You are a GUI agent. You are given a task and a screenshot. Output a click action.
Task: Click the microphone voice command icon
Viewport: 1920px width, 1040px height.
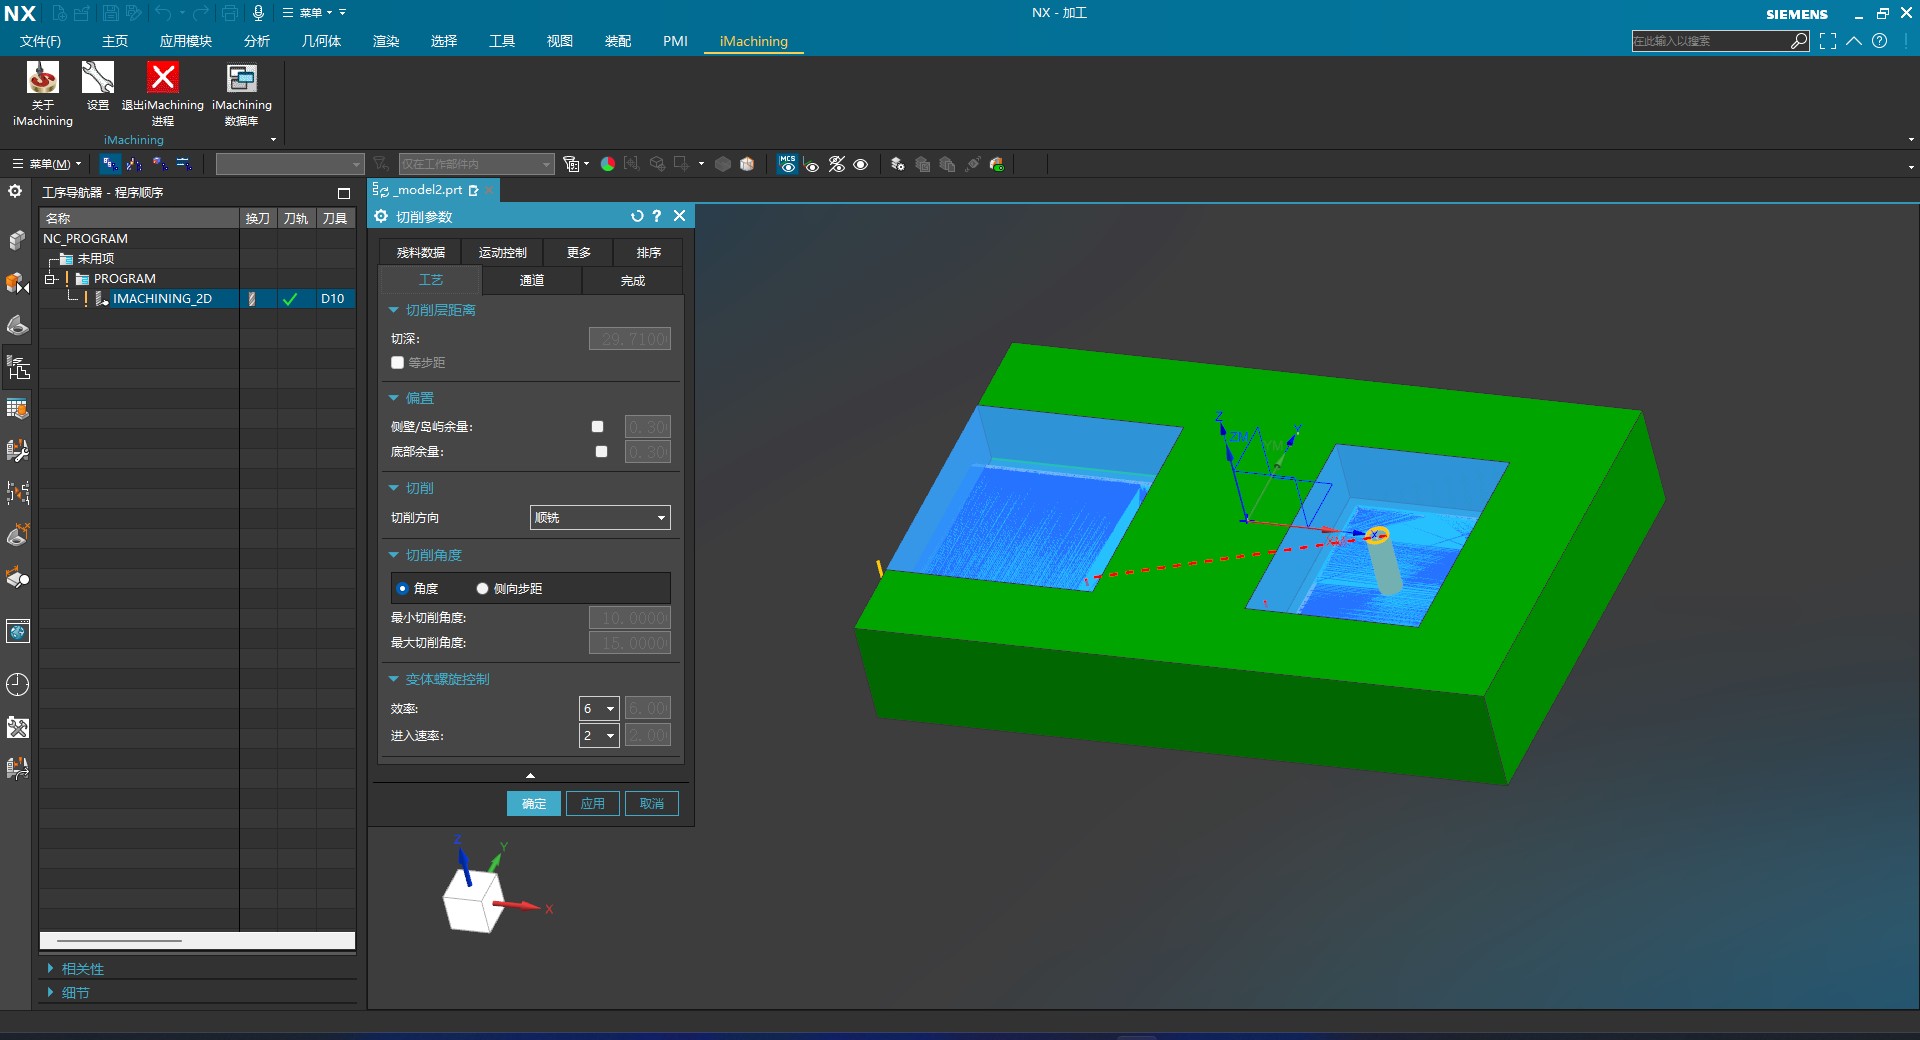[258, 13]
